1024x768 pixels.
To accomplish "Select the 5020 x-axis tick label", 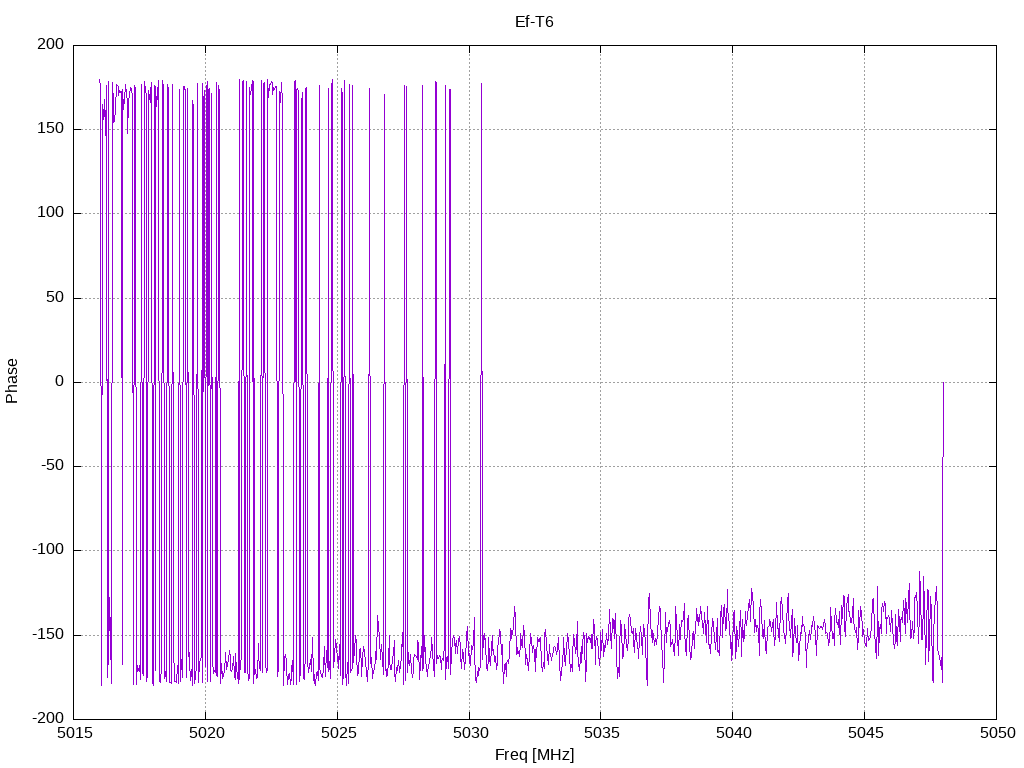I will click(205, 733).
